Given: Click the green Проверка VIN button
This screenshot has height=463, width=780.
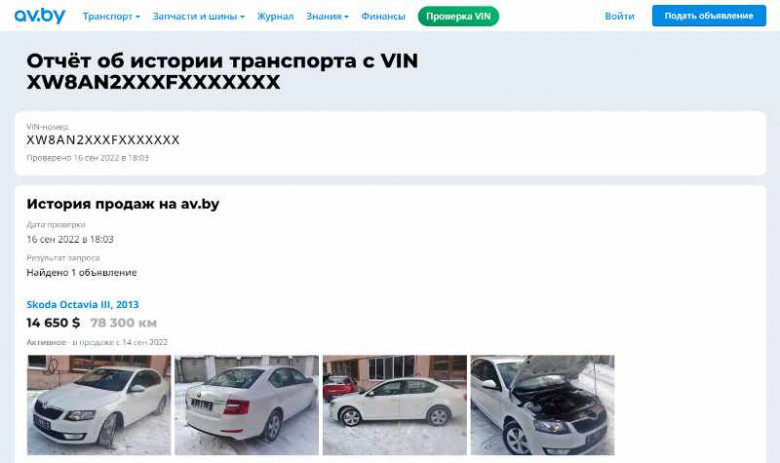Looking at the screenshot, I should [458, 16].
